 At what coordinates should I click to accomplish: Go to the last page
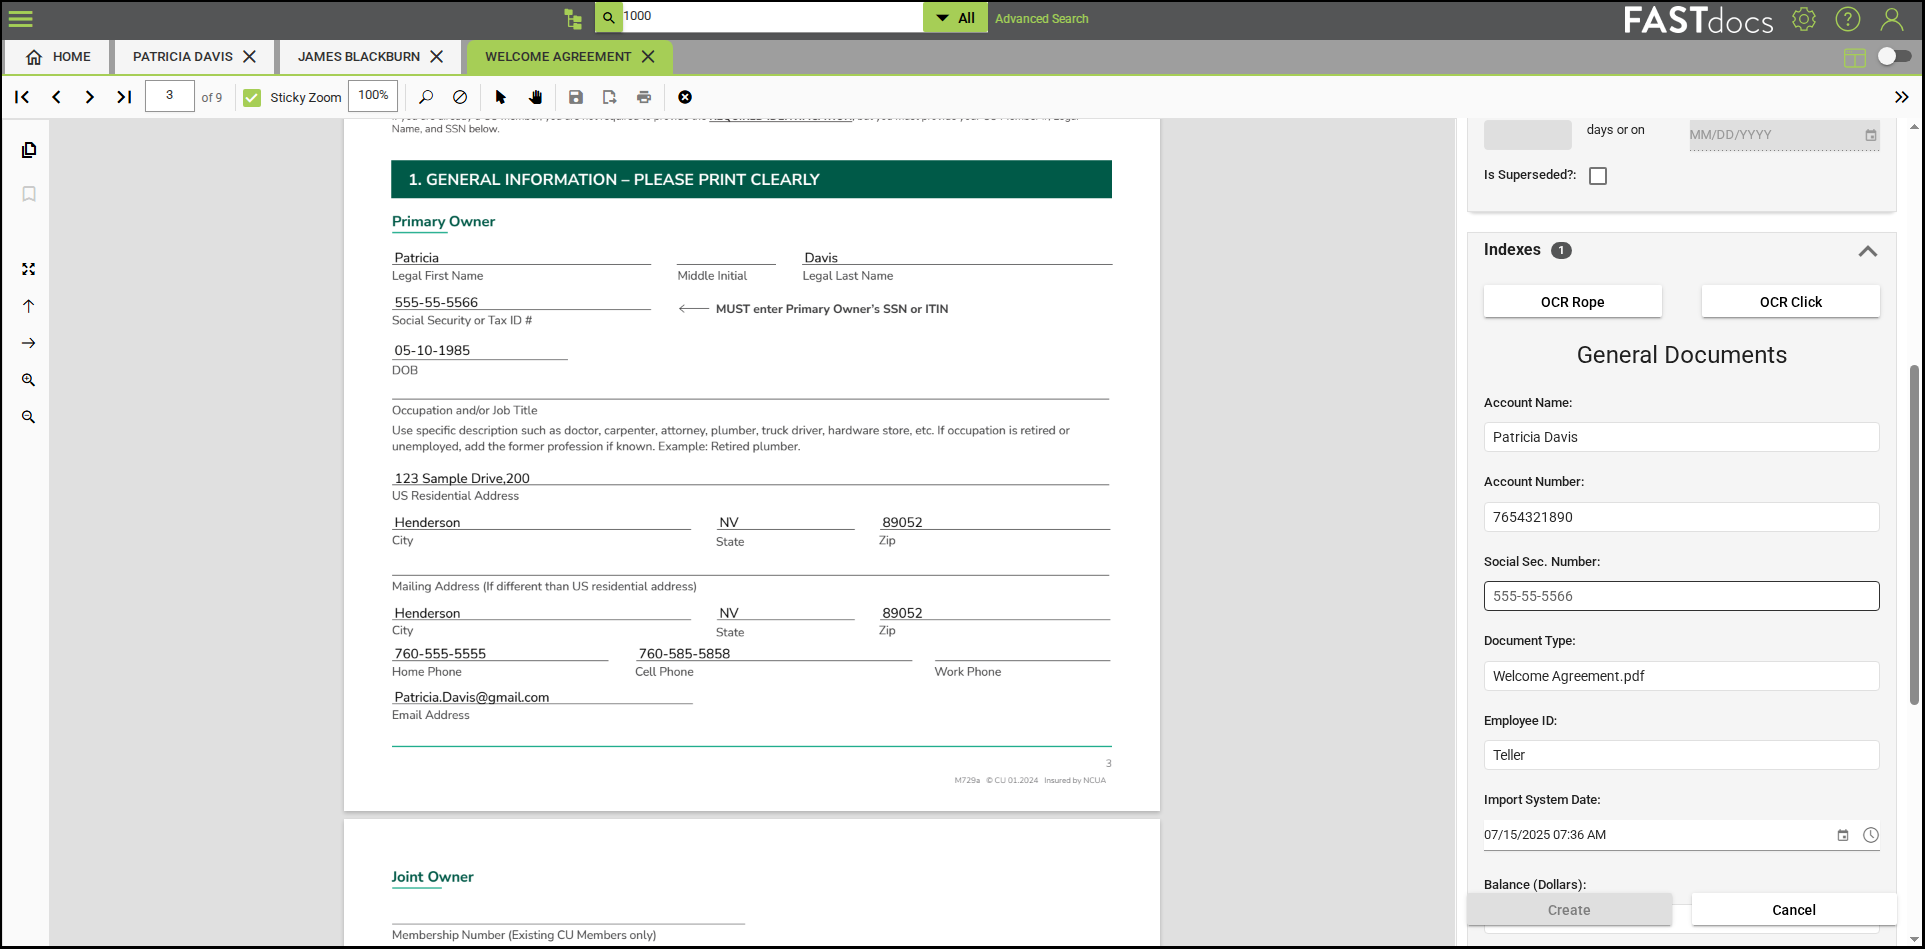coord(124,97)
